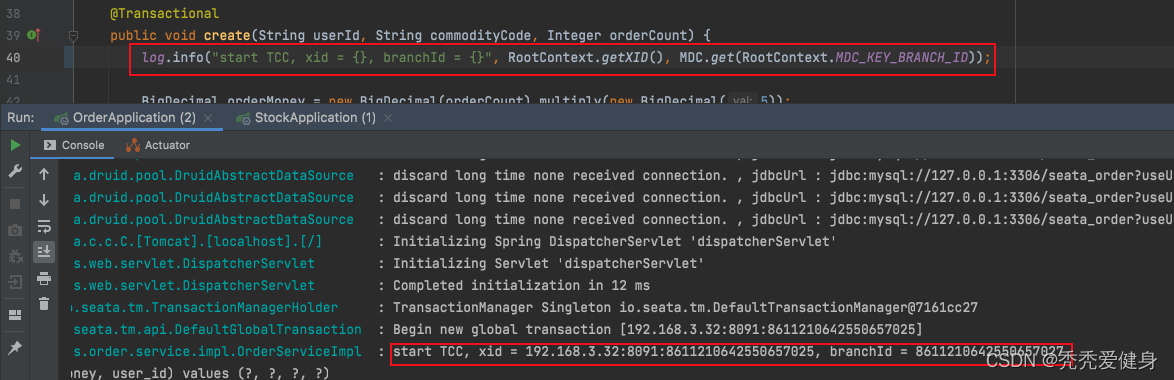Click the create method name

[227, 35]
